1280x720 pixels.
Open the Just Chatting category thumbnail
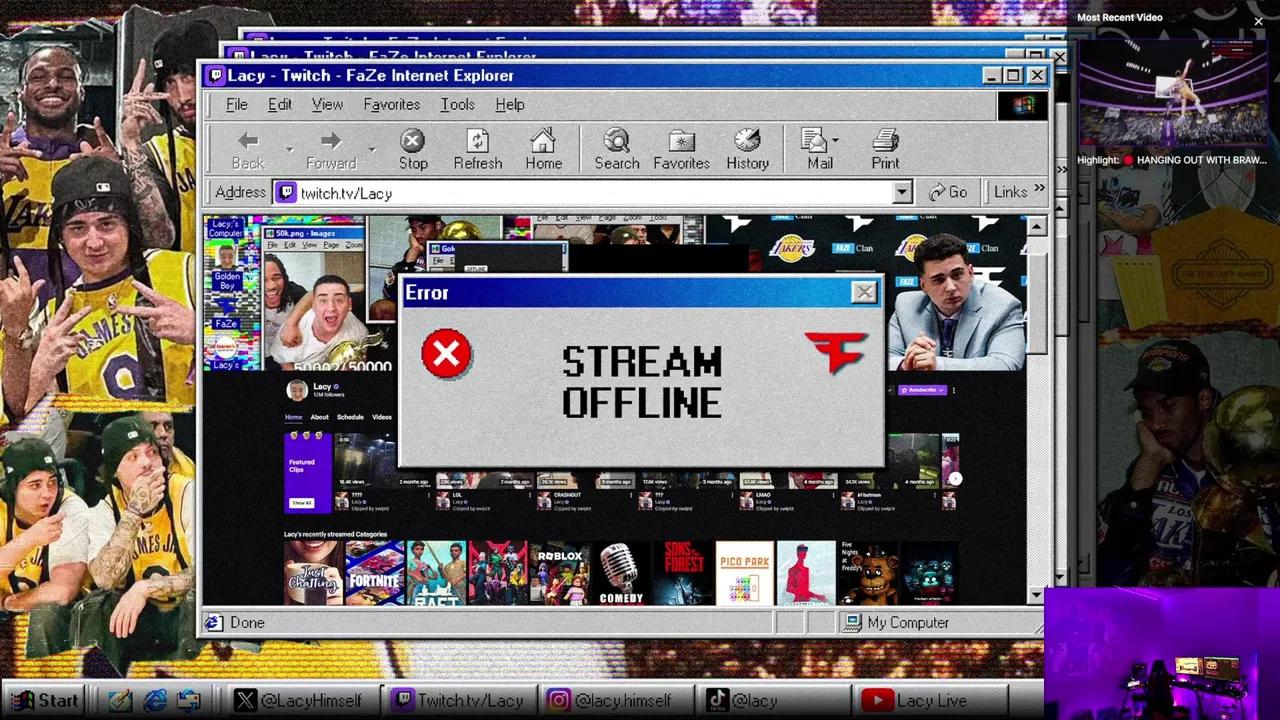[x=313, y=573]
